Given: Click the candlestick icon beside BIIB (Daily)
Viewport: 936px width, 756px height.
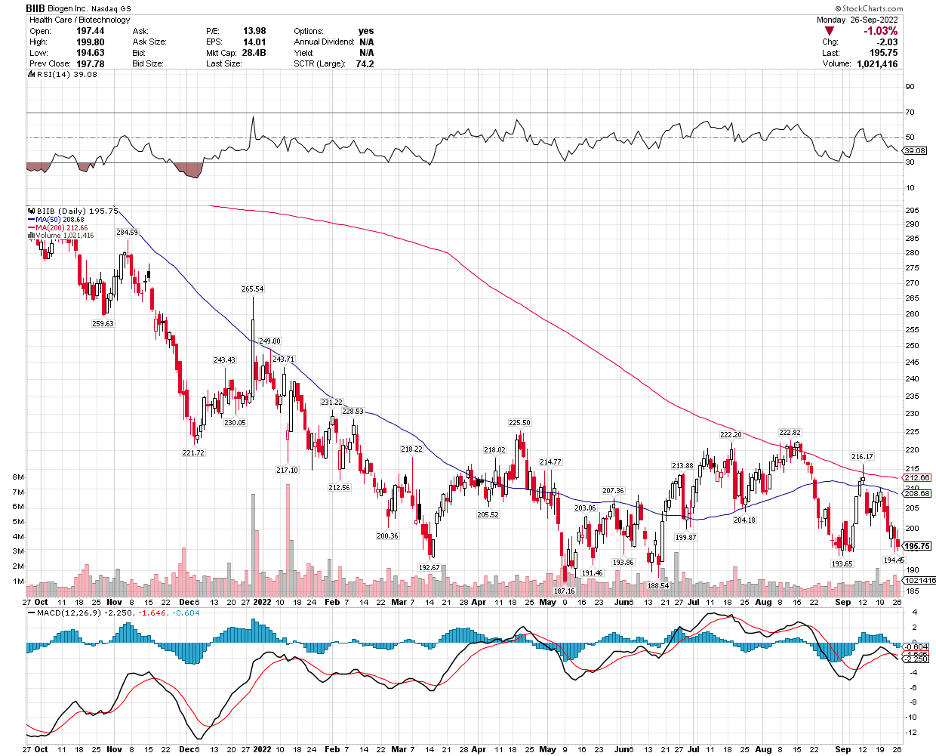Looking at the screenshot, I should [x=31, y=211].
